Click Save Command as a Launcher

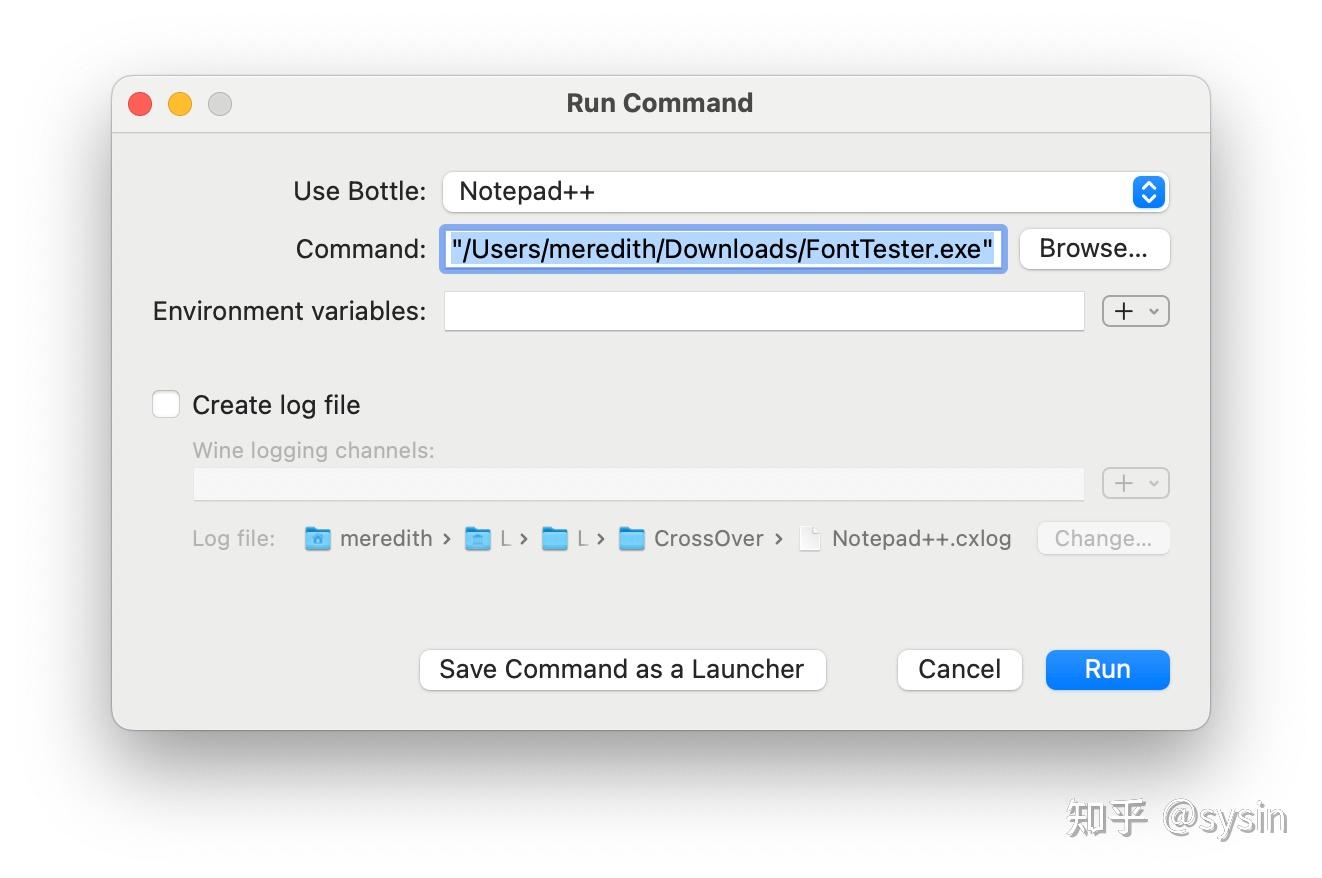pyautogui.click(x=622, y=670)
